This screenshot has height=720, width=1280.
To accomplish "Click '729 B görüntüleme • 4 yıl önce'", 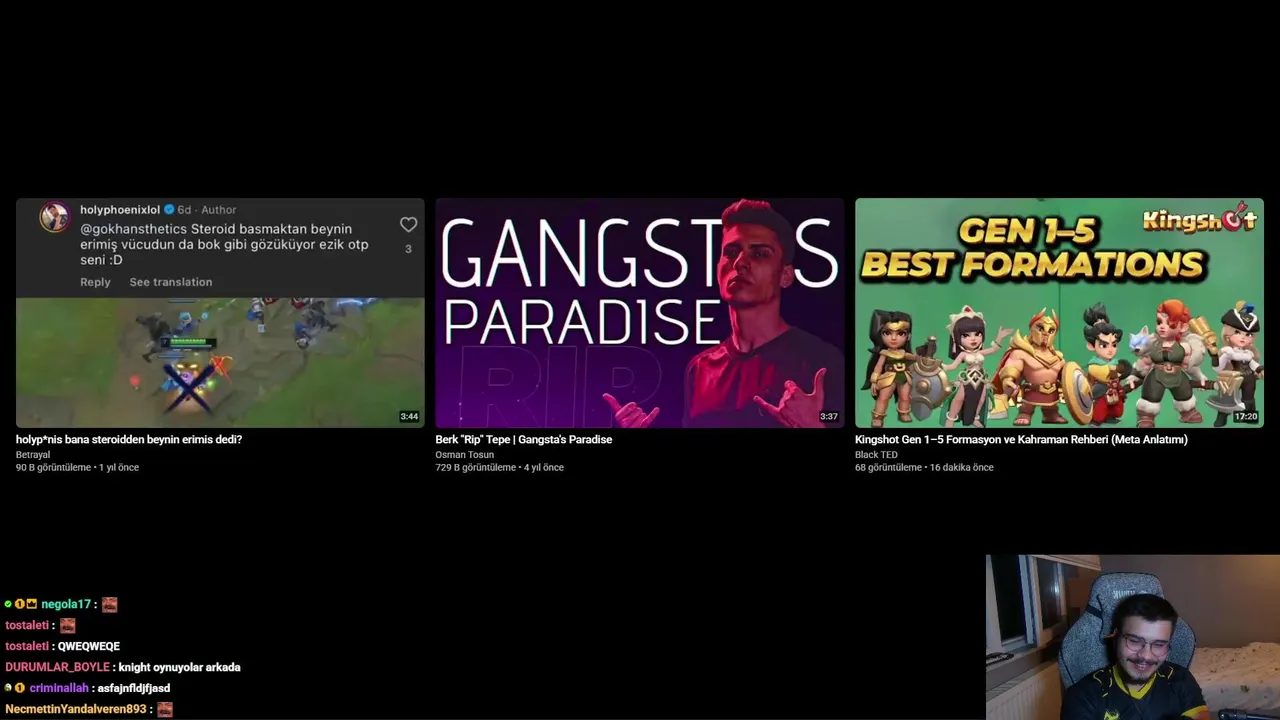I will click(500, 467).
